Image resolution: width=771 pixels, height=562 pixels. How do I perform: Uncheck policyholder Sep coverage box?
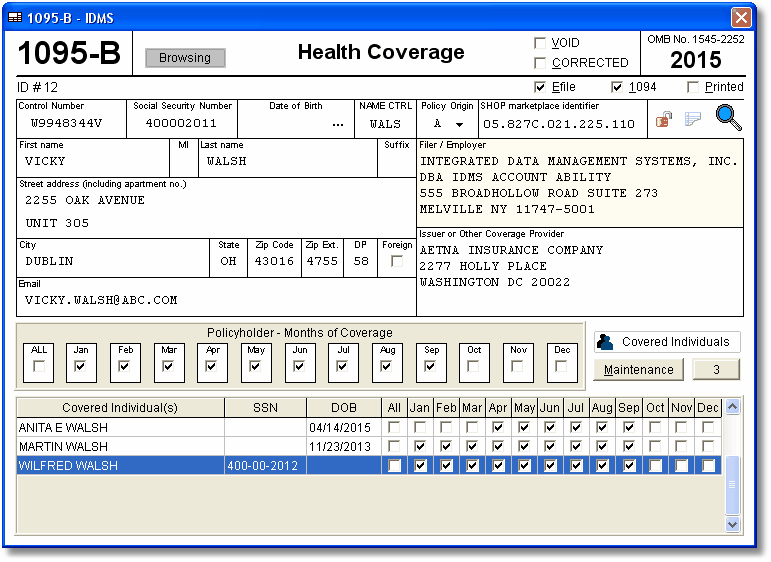coord(430,366)
